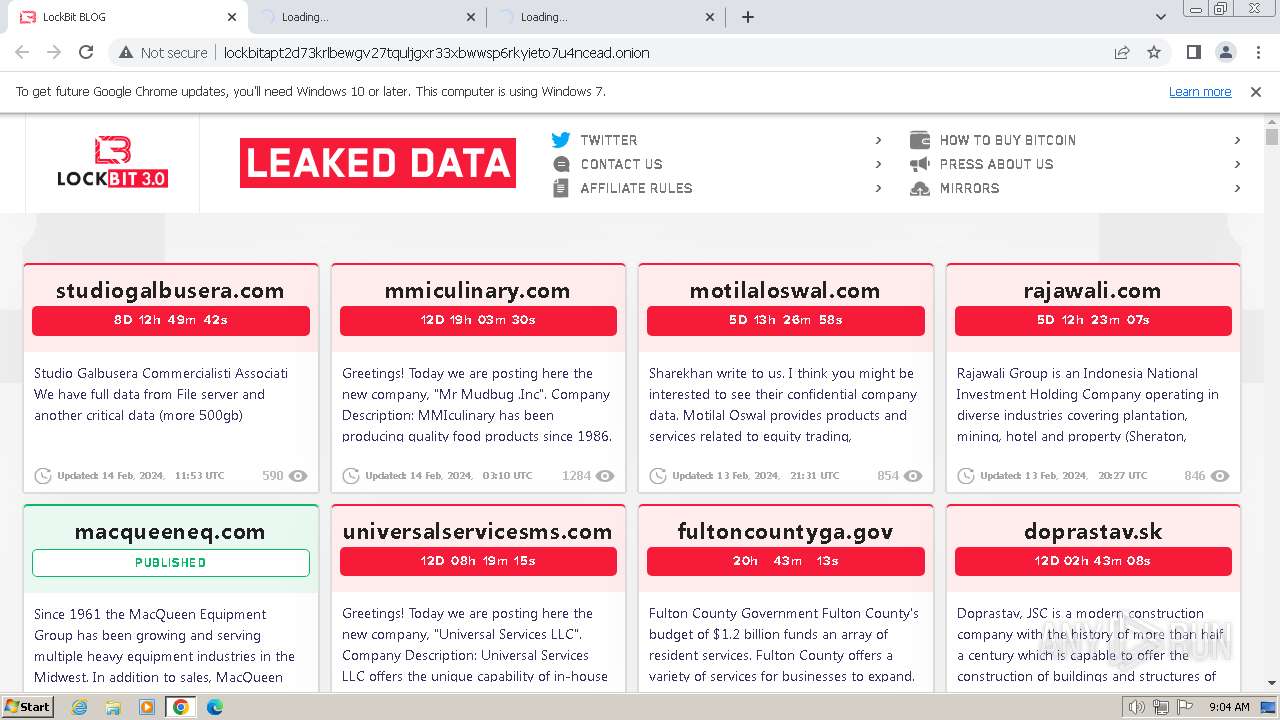This screenshot has width=1280, height=720.
Task: Click the page vertical scrollbar thumb
Action: click(x=1272, y=136)
